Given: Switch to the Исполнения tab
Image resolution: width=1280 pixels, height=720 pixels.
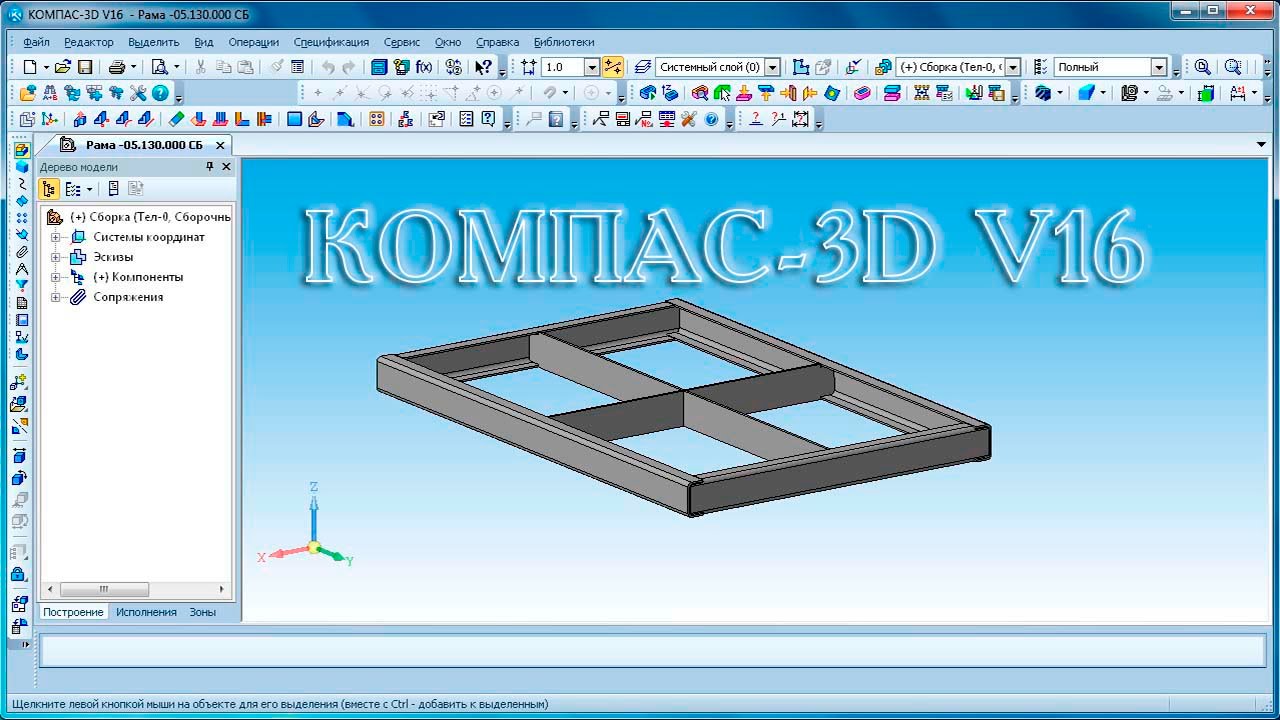Looking at the screenshot, I should (146, 612).
